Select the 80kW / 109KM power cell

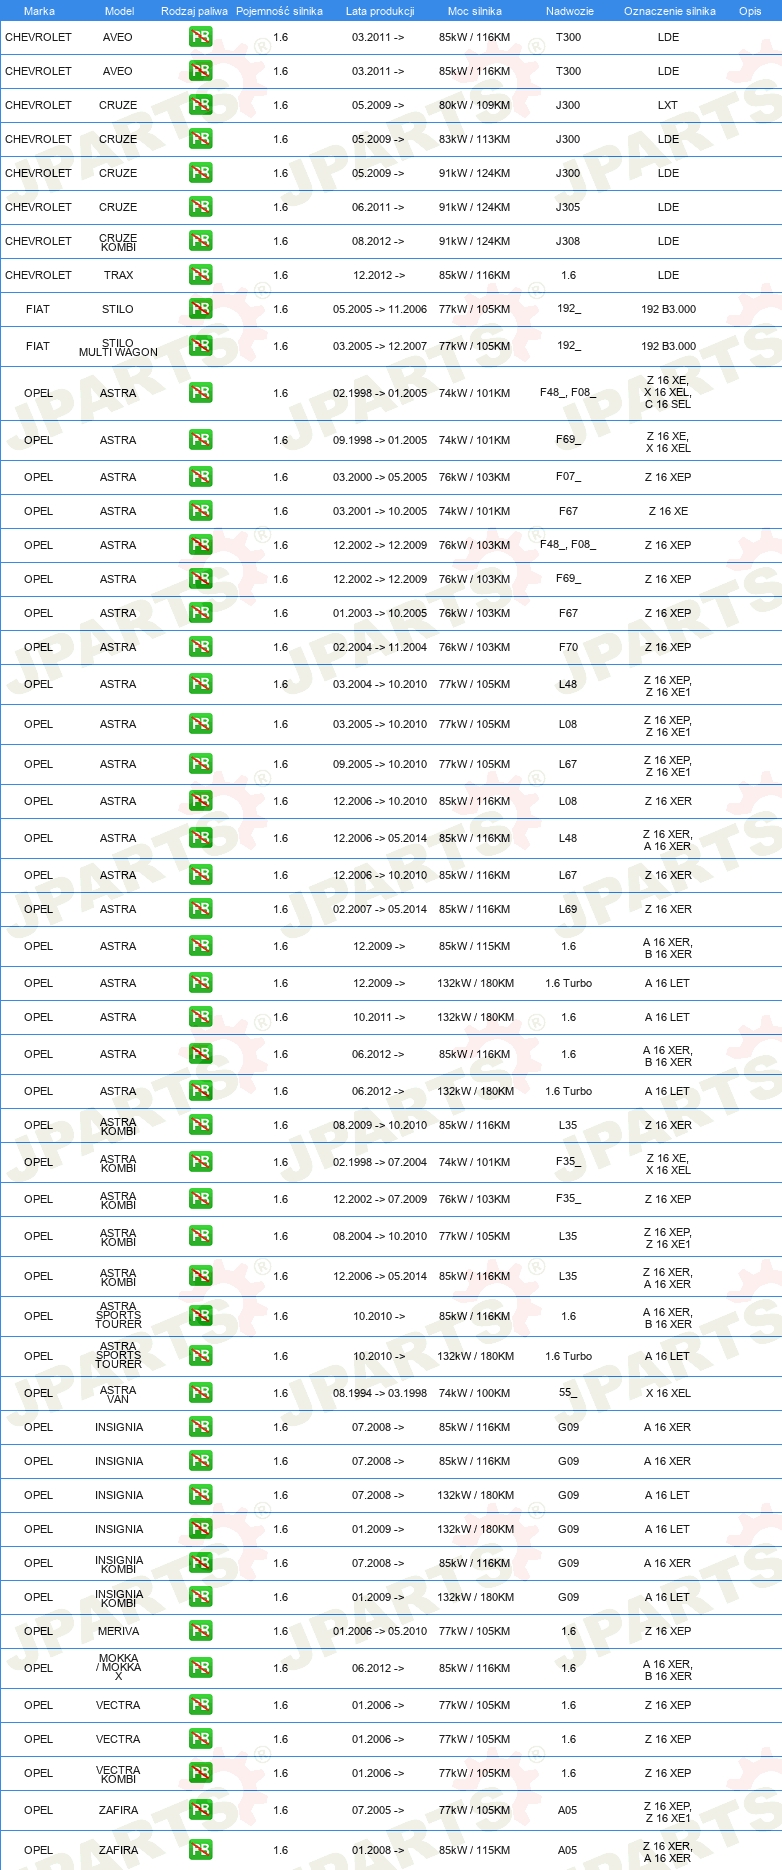(474, 105)
